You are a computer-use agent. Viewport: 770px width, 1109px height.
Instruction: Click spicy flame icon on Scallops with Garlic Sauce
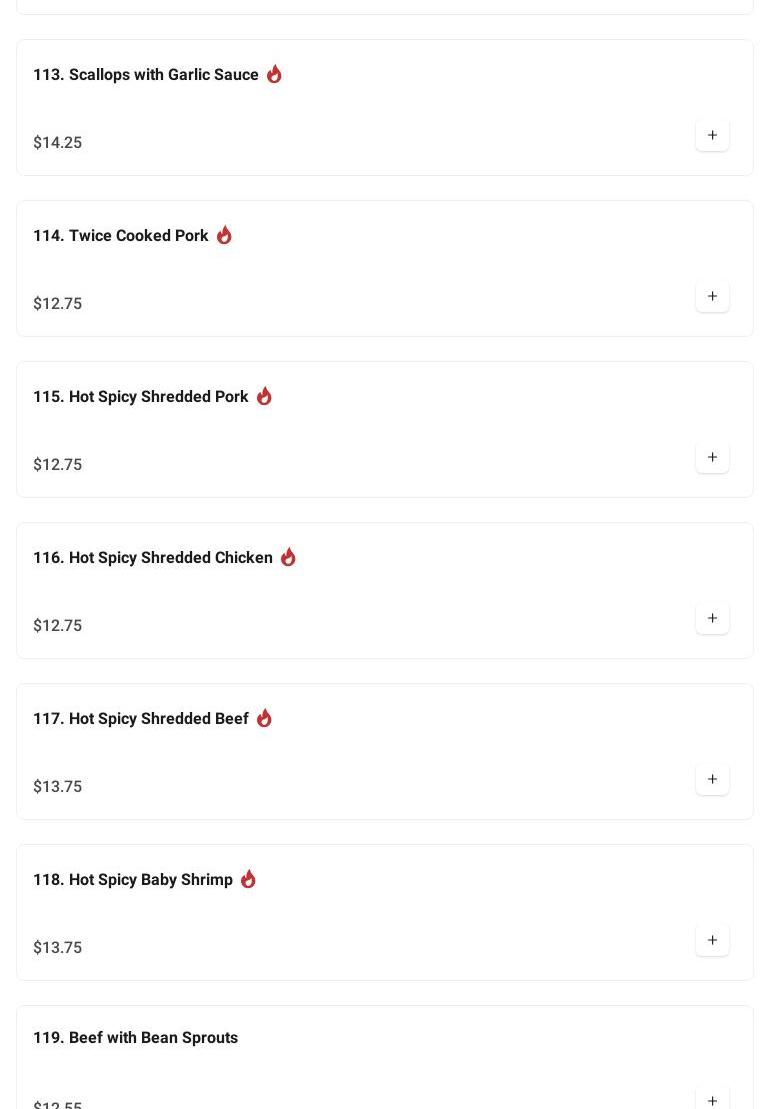tap(274, 74)
